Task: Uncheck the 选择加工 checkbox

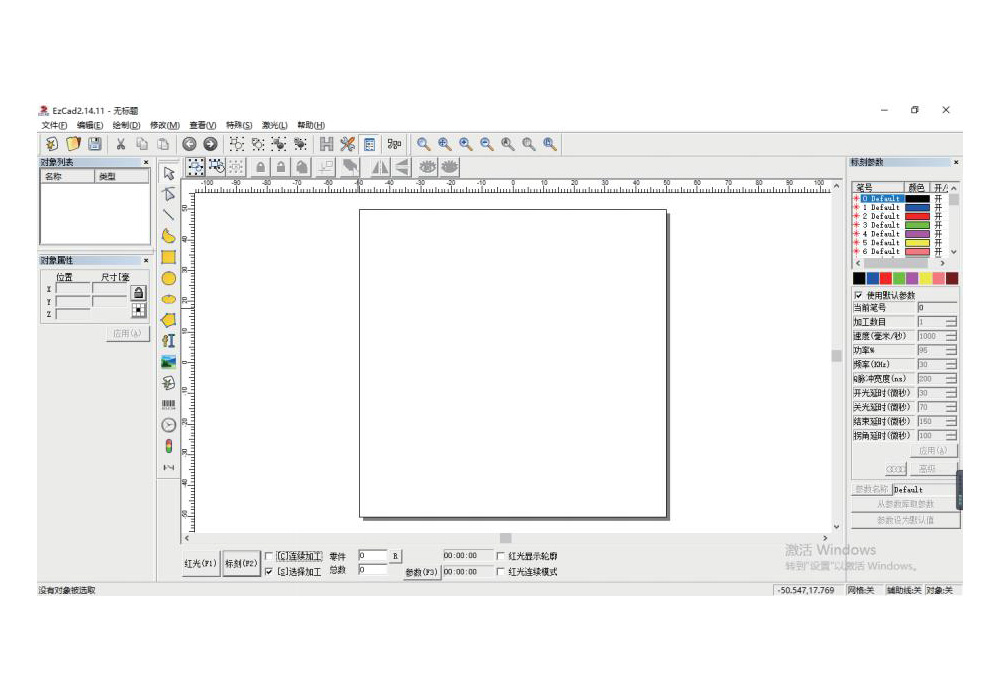Action: (269, 572)
